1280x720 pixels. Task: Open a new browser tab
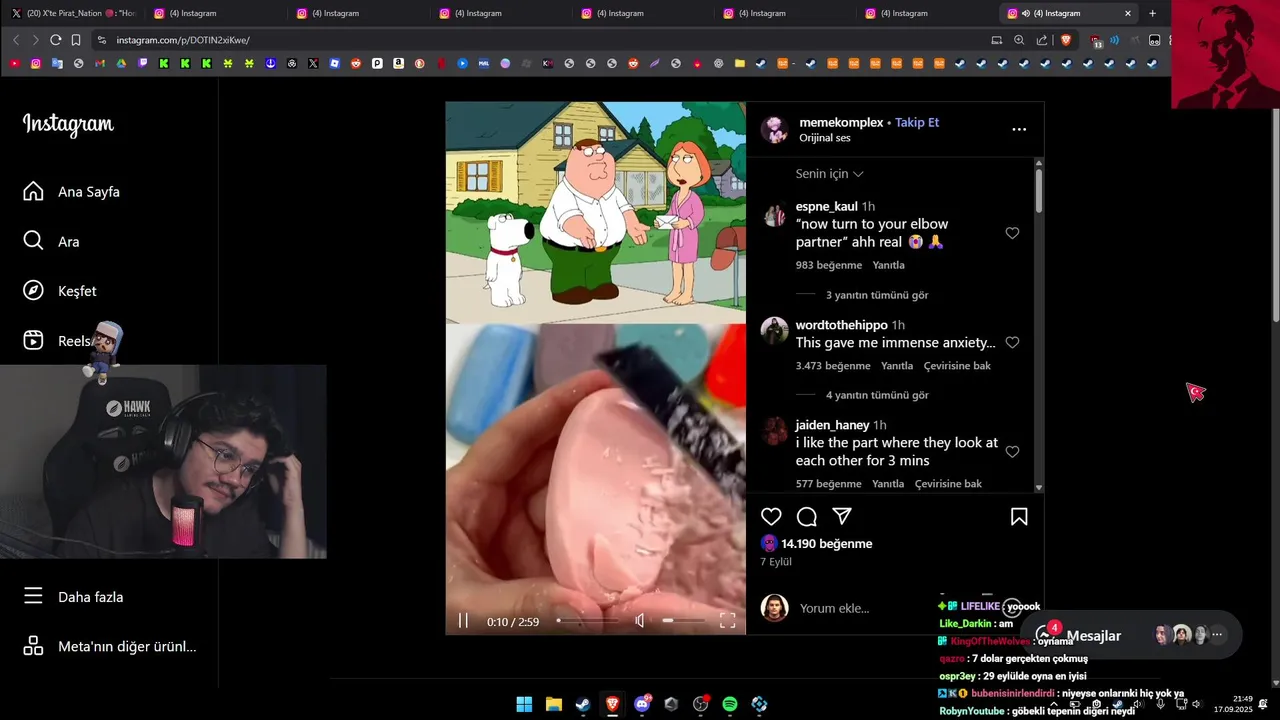[1152, 13]
